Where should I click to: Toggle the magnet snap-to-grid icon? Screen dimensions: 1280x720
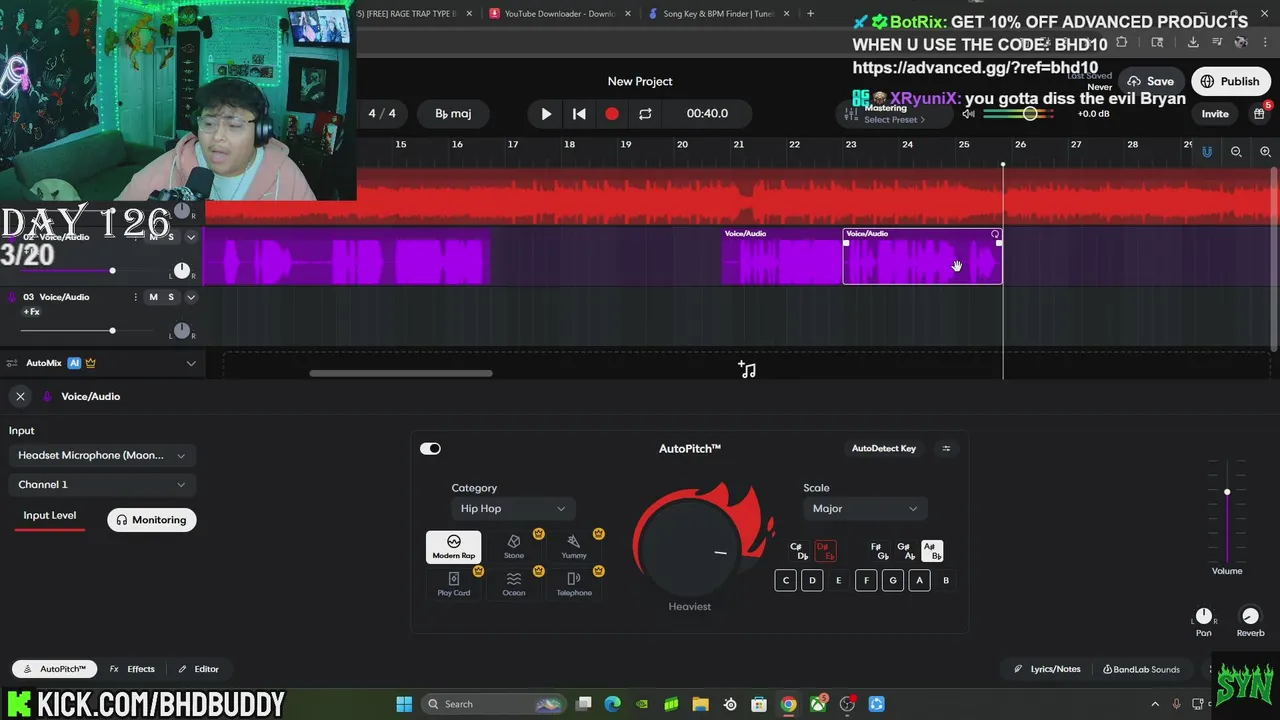point(1207,152)
